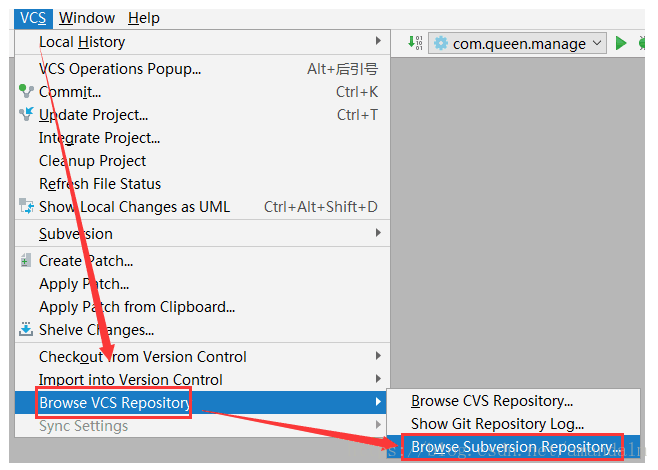Click the Shelve Changes download icon
The width and height of the screenshot is (658, 470).
[26, 329]
